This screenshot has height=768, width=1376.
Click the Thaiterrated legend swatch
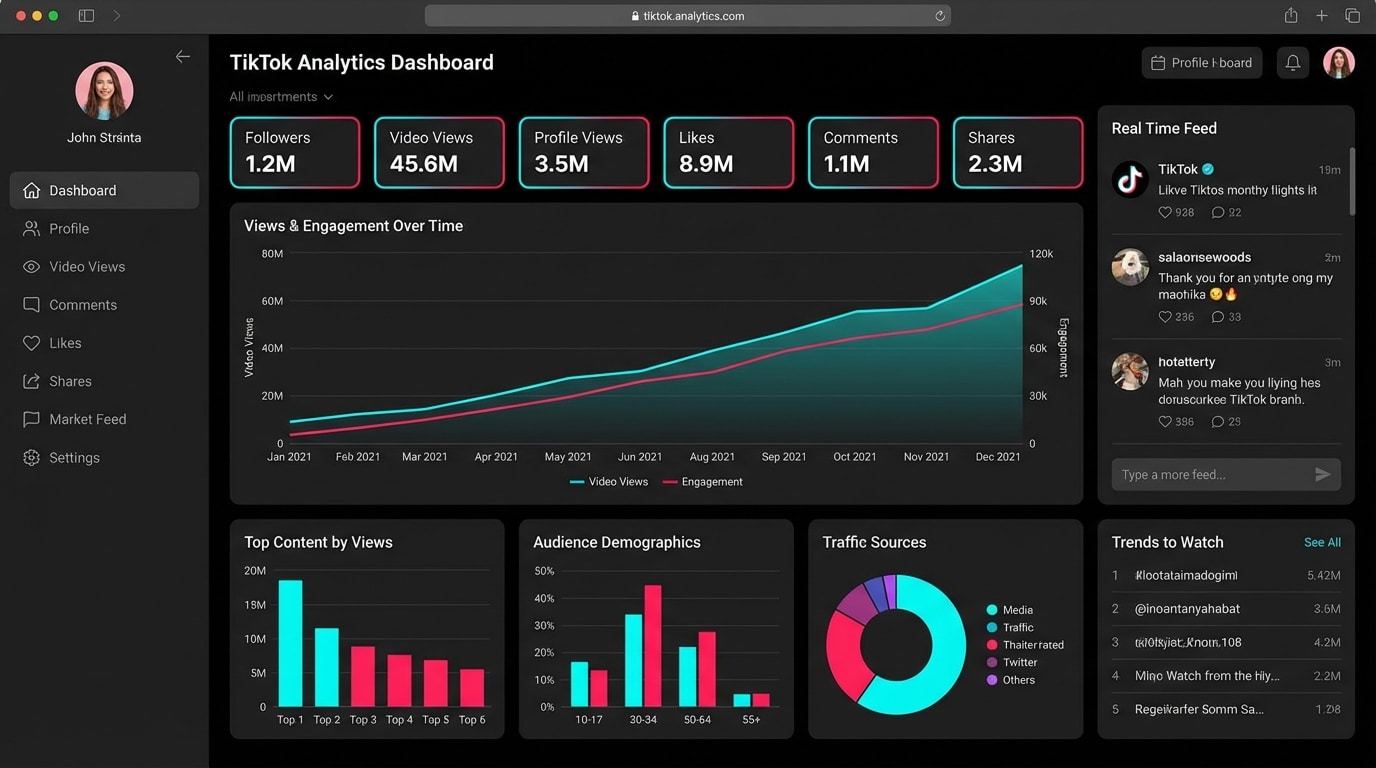click(x=992, y=645)
